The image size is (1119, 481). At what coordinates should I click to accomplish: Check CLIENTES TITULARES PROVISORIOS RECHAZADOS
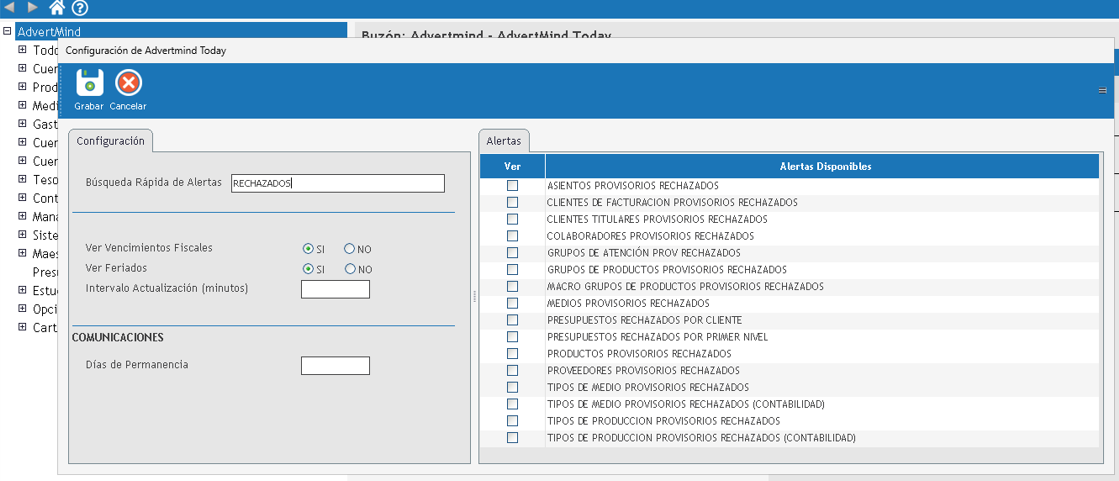coord(512,219)
